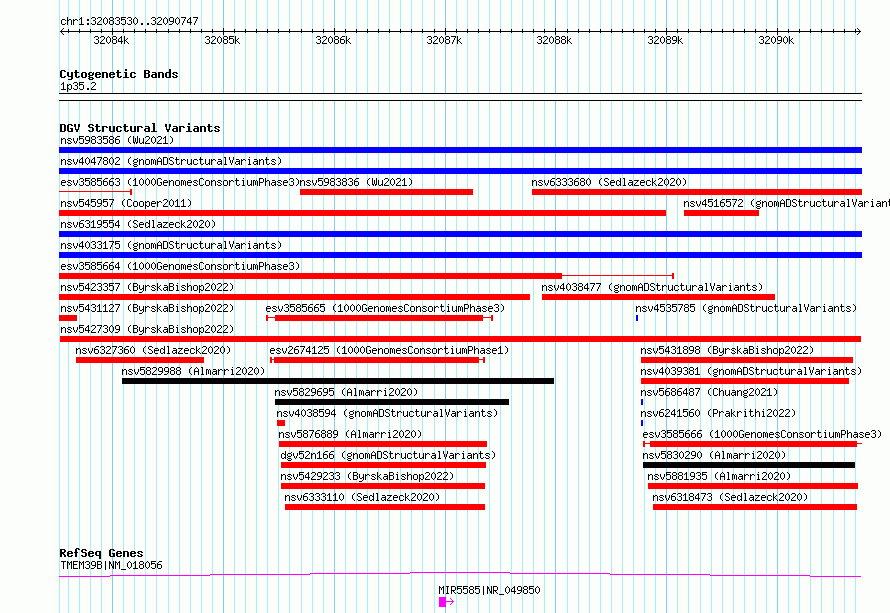Click the tiny blue nsv5686487 marker

pyautogui.click(x=642, y=402)
